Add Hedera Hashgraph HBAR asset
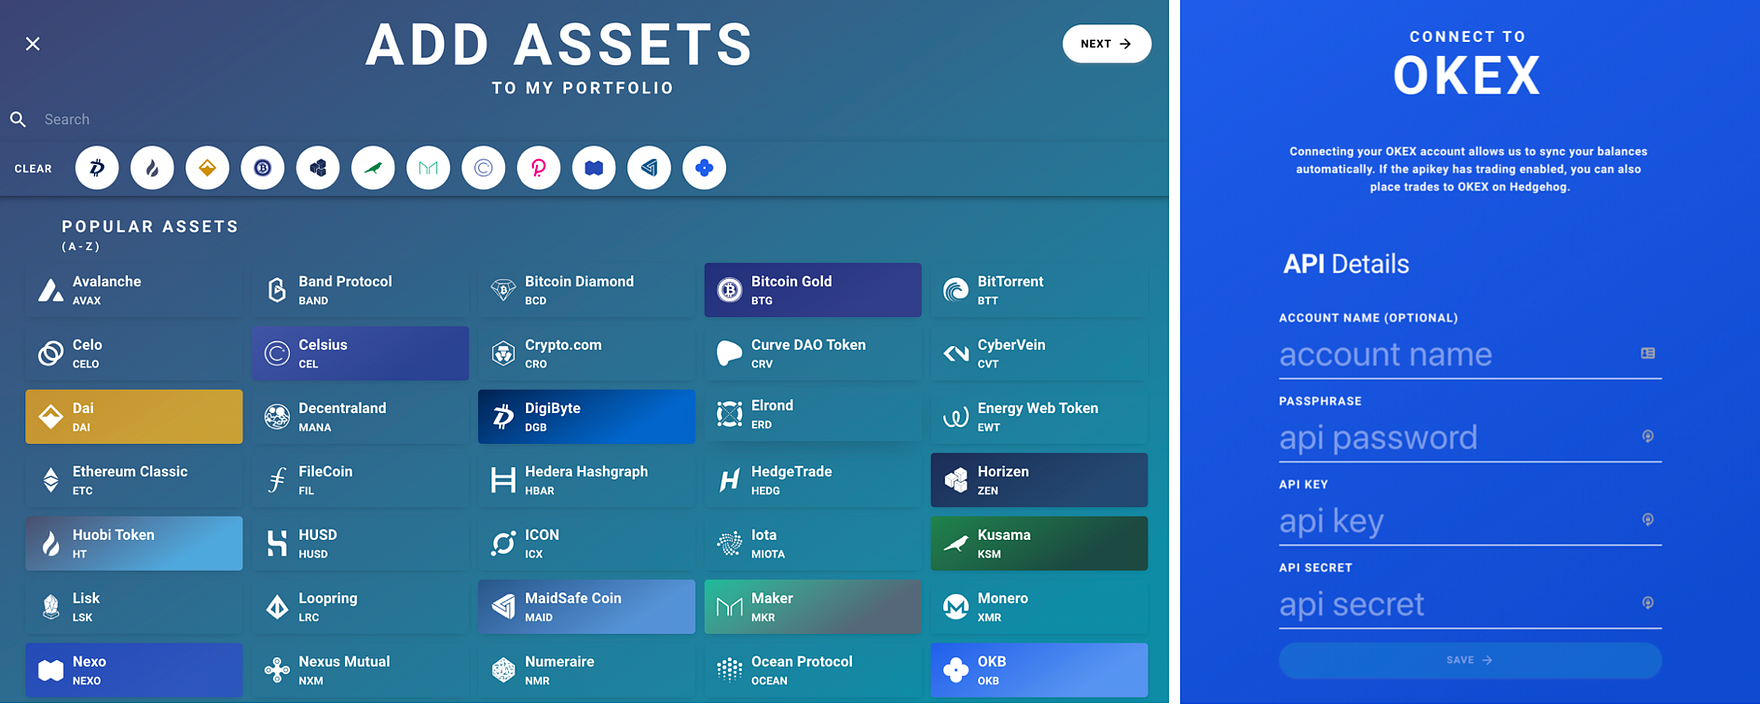This screenshot has height=705, width=1760. pyautogui.click(x=586, y=480)
